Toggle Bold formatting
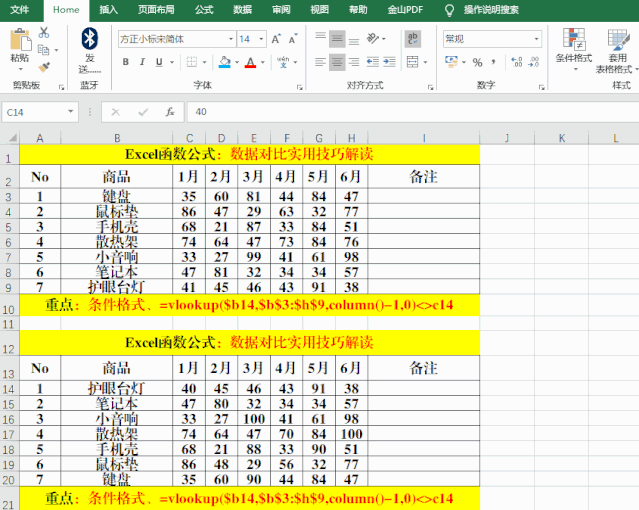The height and width of the screenshot is (510, 639). pos(126,62)
